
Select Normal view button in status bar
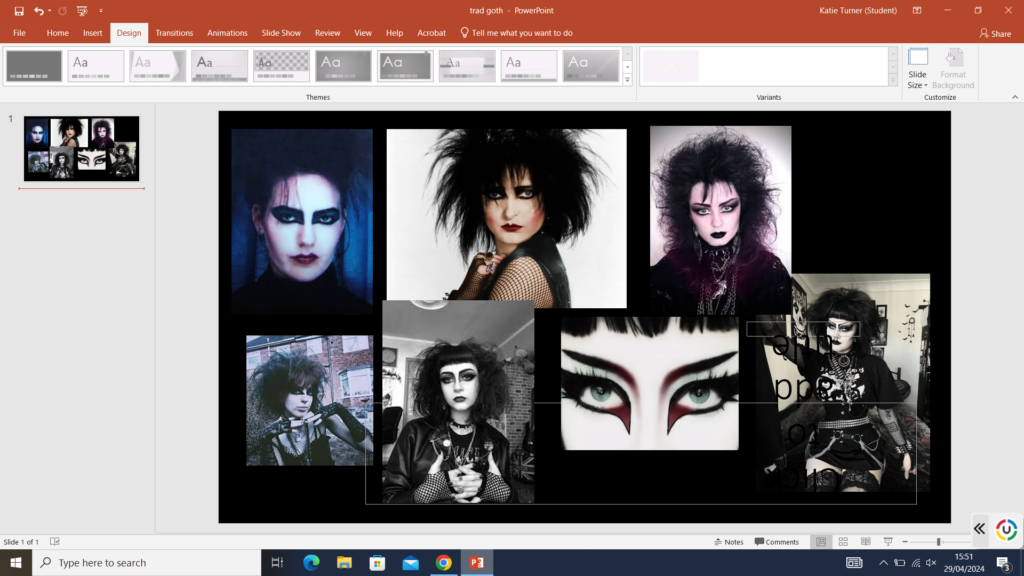(x=821, y=542)
